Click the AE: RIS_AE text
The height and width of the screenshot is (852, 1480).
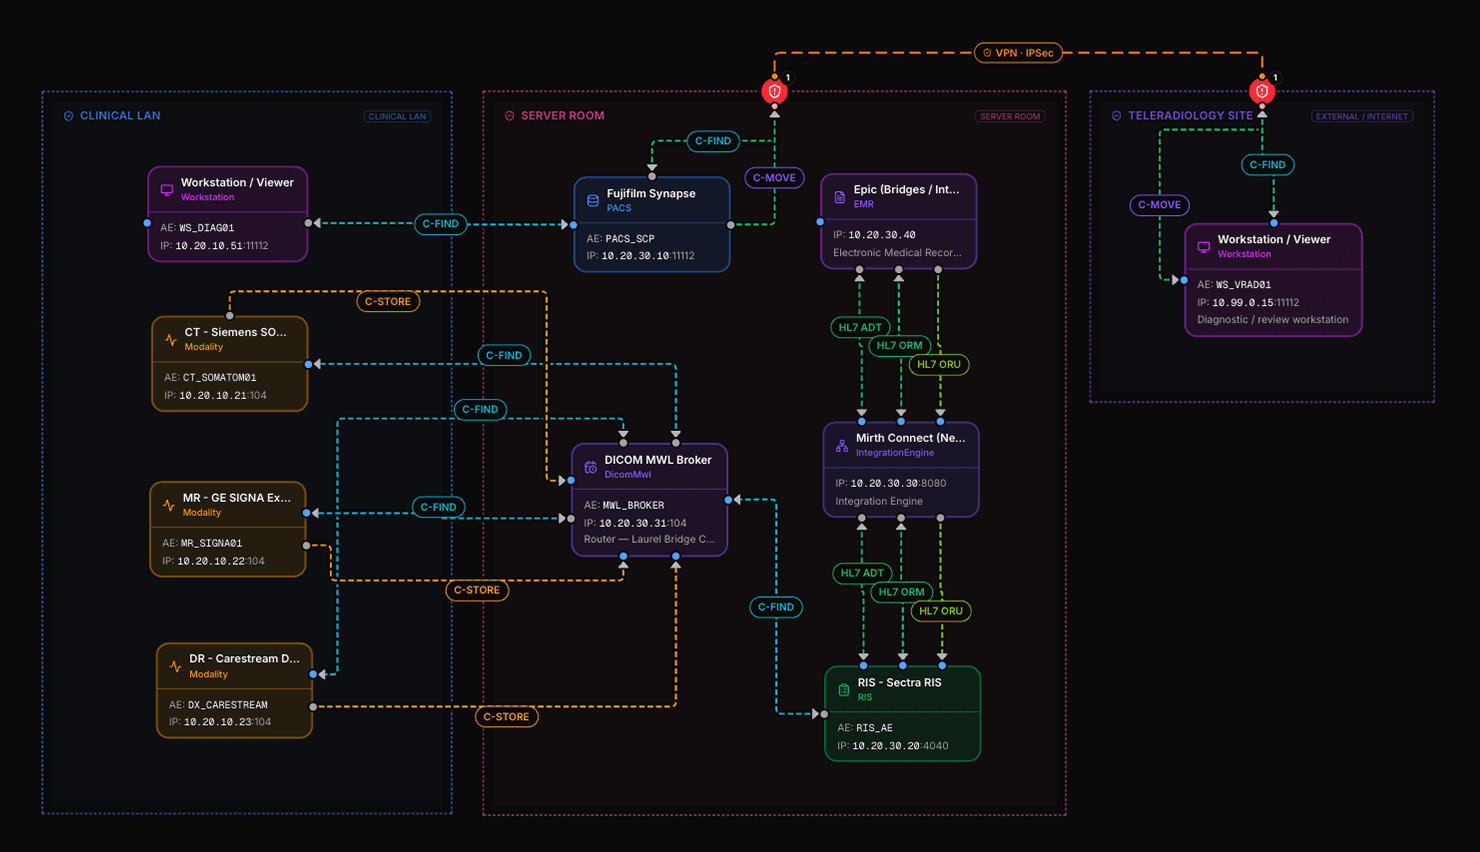pos(865,728)
